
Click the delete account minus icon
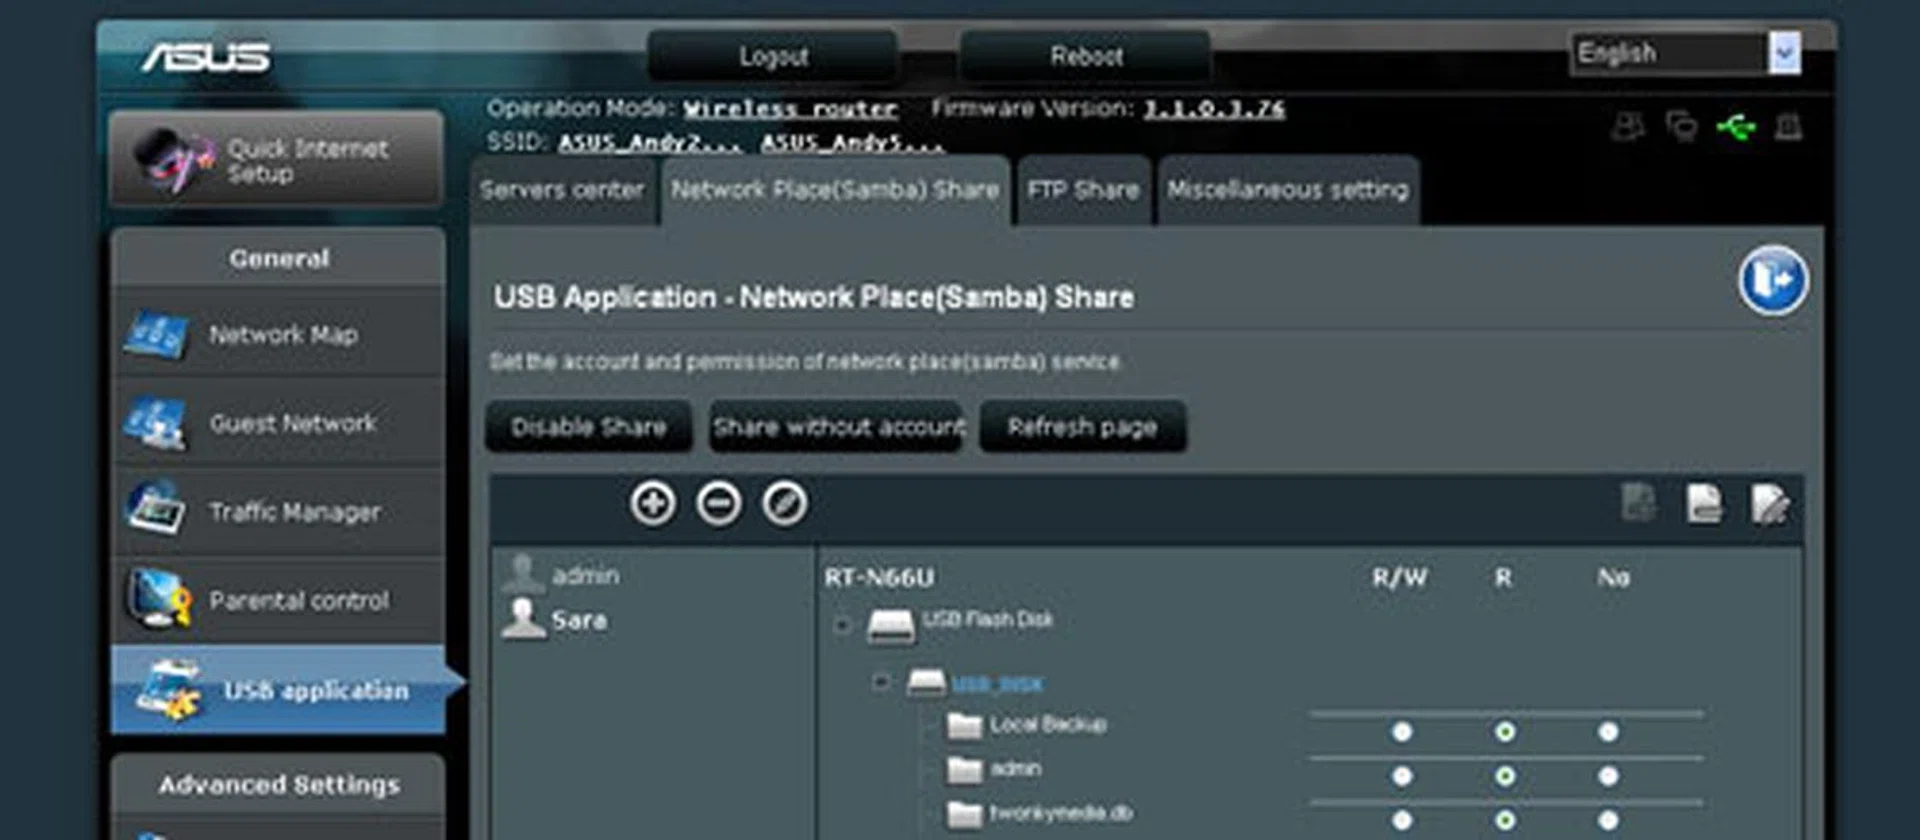click(719, 503)
